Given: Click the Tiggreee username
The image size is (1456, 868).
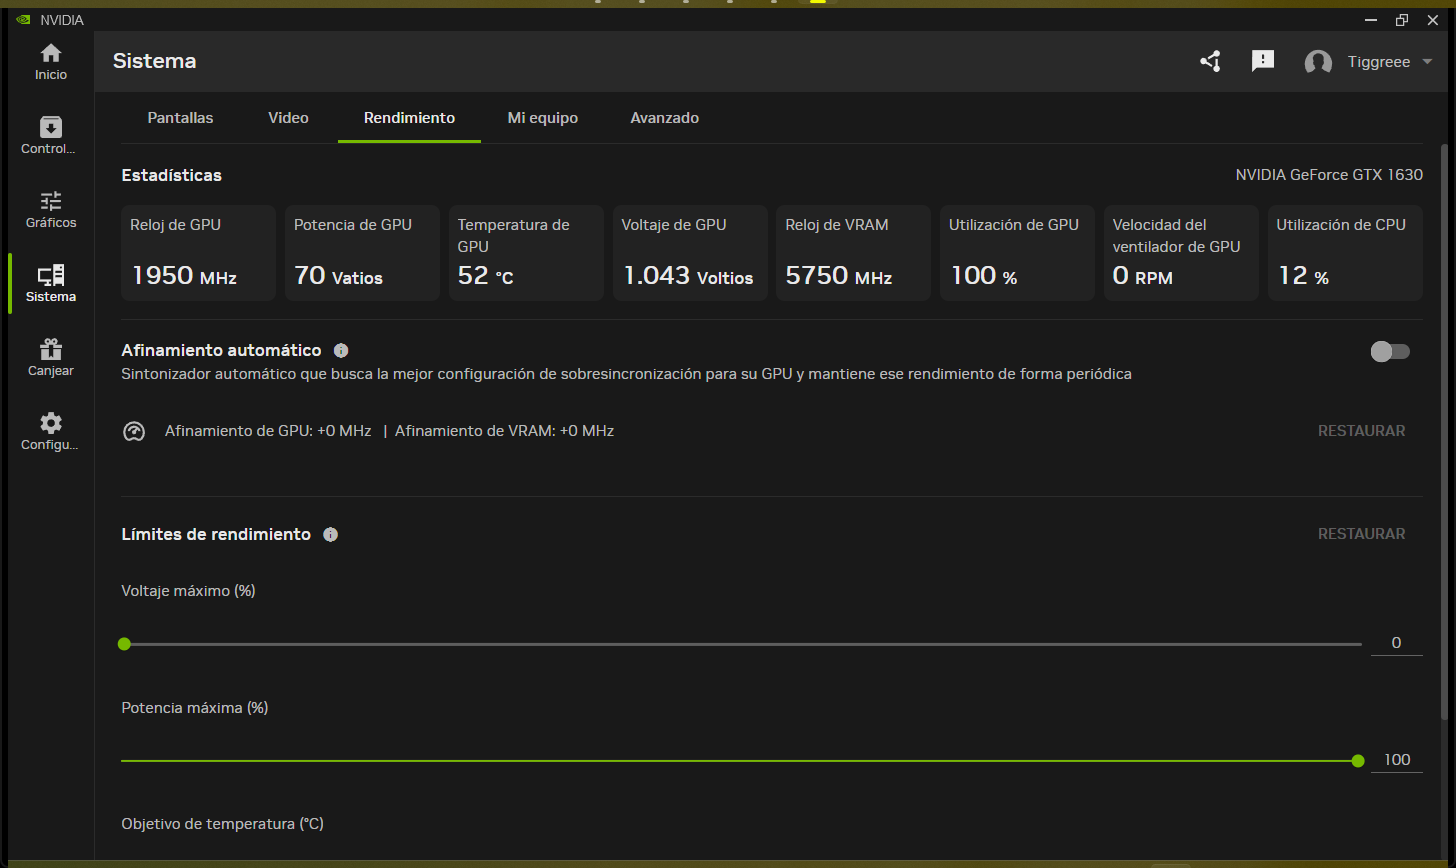Looking at the screenshot, I should click(1378, 62).
